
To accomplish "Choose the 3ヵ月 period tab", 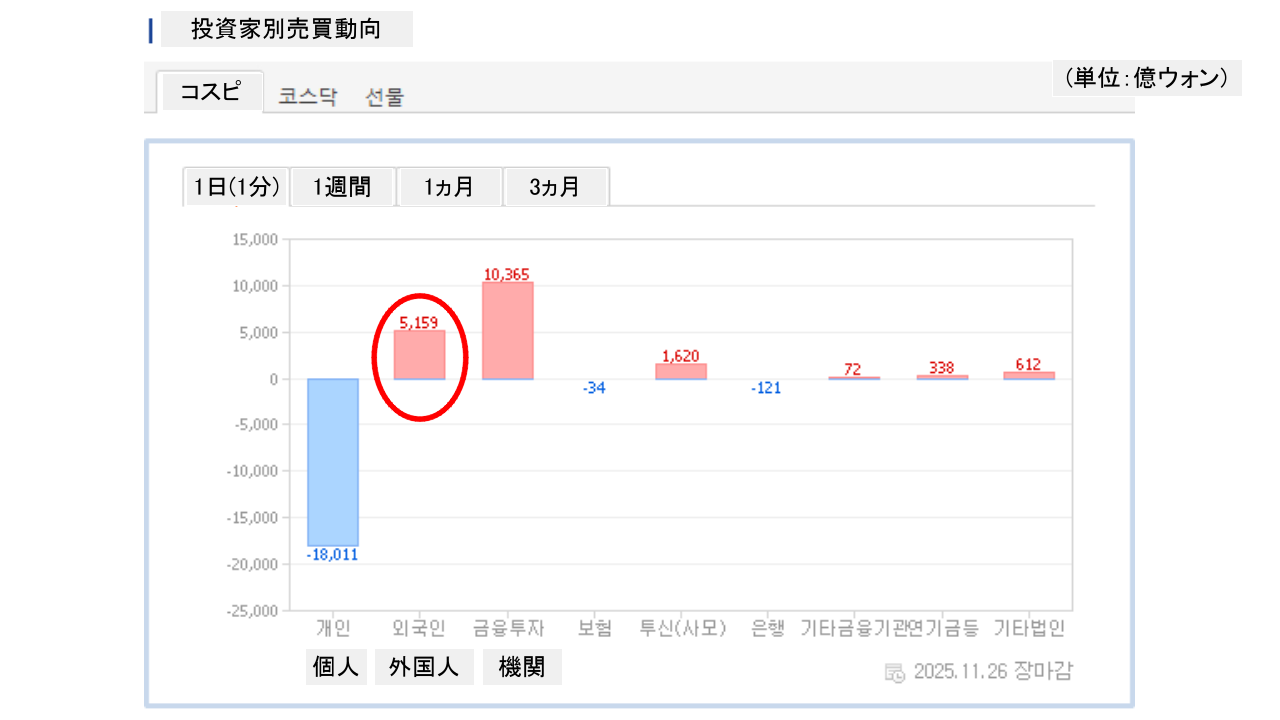I will (555, 187).
